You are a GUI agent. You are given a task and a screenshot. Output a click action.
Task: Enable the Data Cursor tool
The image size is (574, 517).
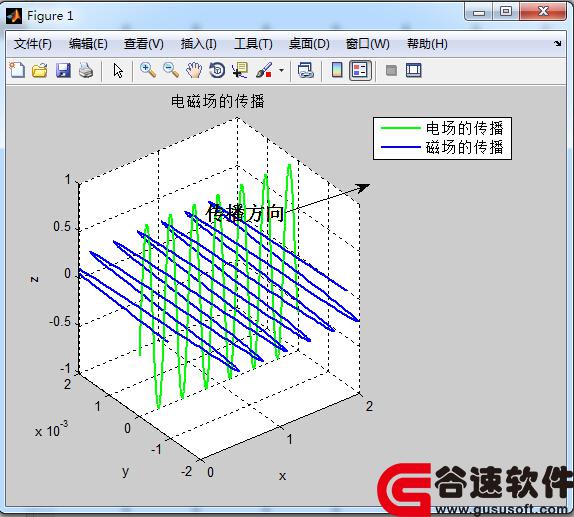[x=240, y=70]
